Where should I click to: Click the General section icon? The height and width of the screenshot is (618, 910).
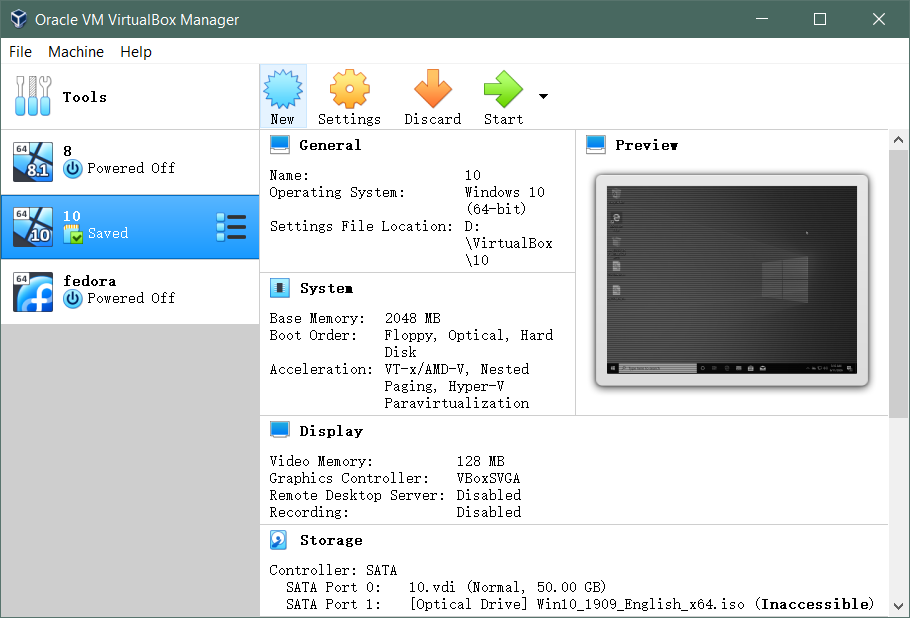[x=280, y=144]
